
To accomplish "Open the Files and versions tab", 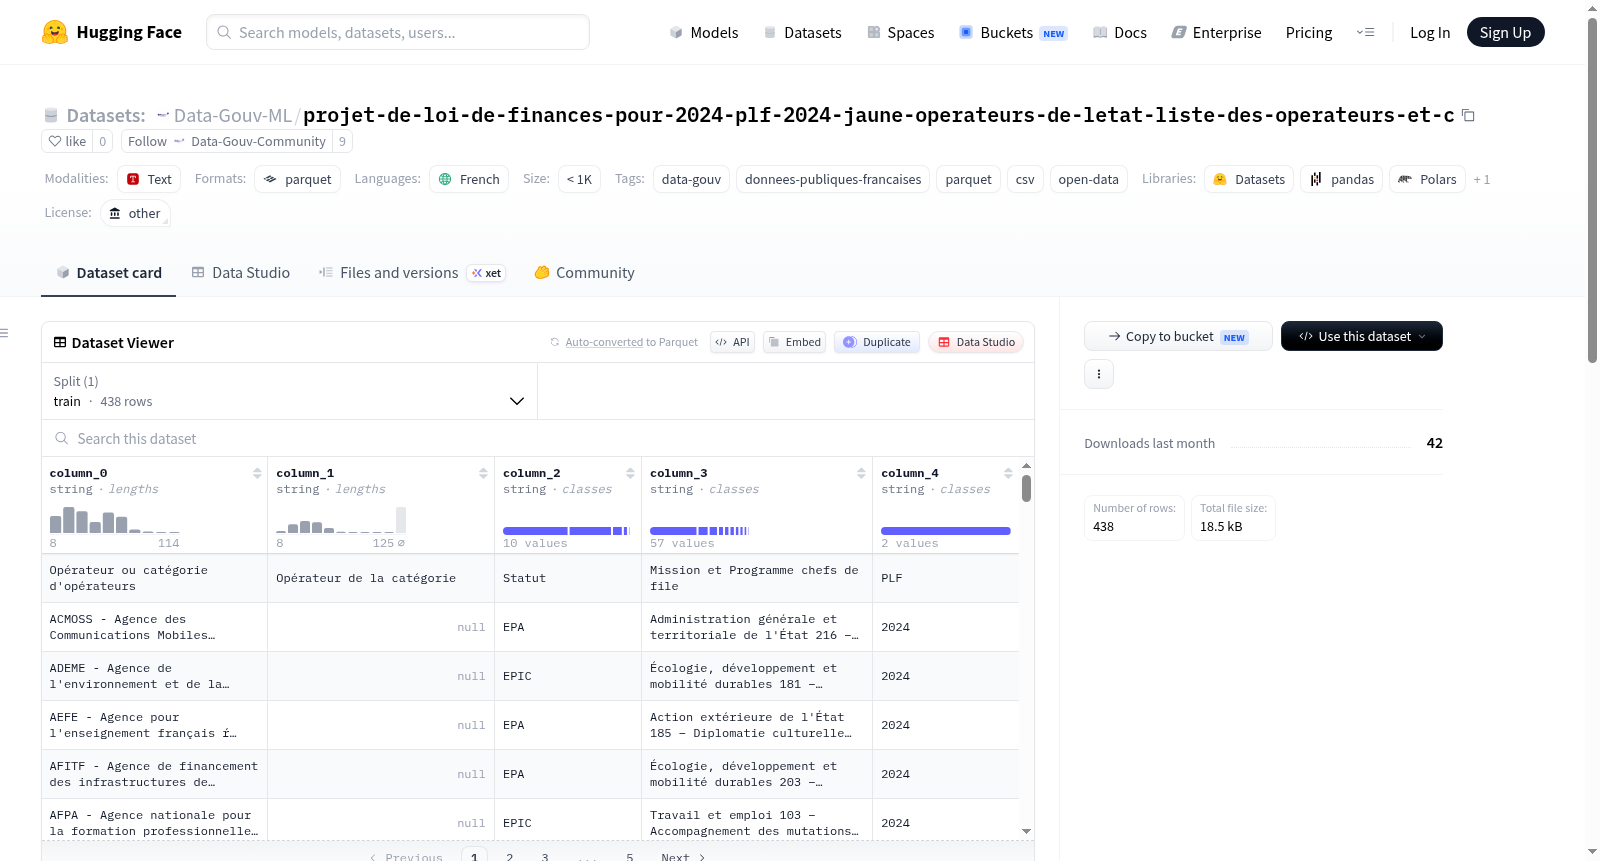I will (x=412, y=273).
